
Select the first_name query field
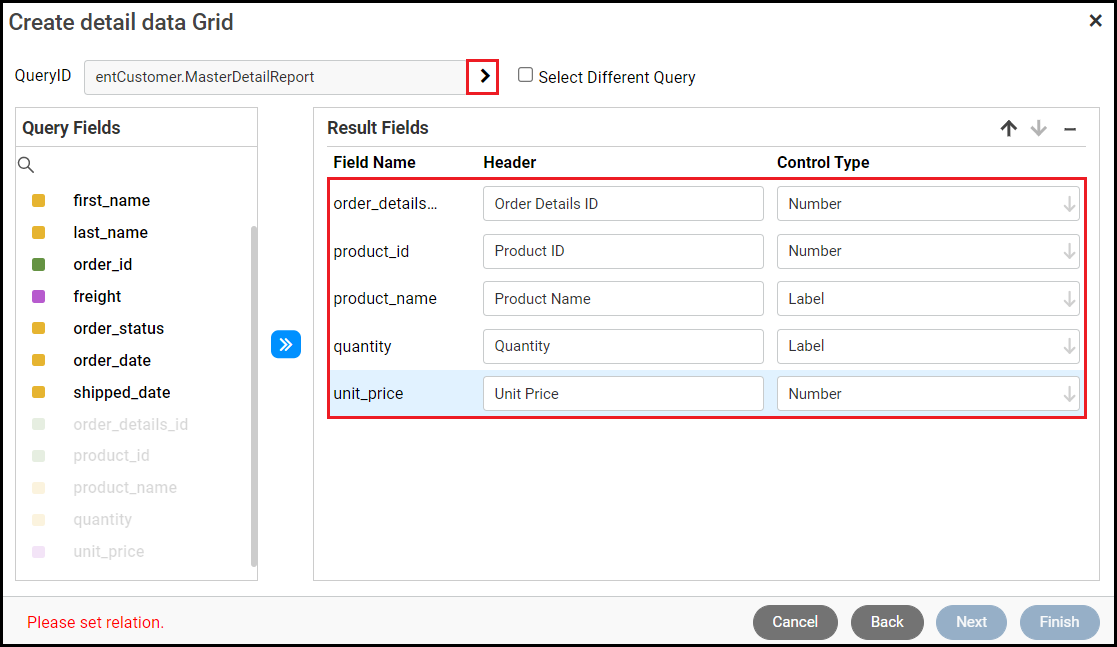[111, 201]
